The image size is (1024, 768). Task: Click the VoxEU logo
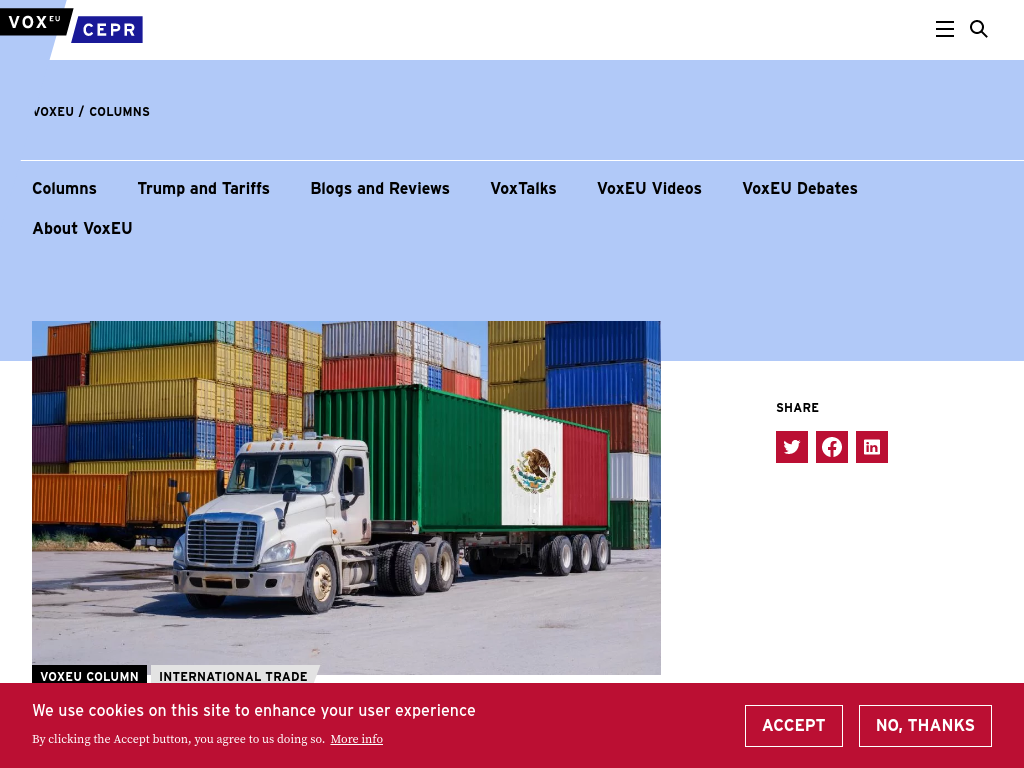pos(35,22)
